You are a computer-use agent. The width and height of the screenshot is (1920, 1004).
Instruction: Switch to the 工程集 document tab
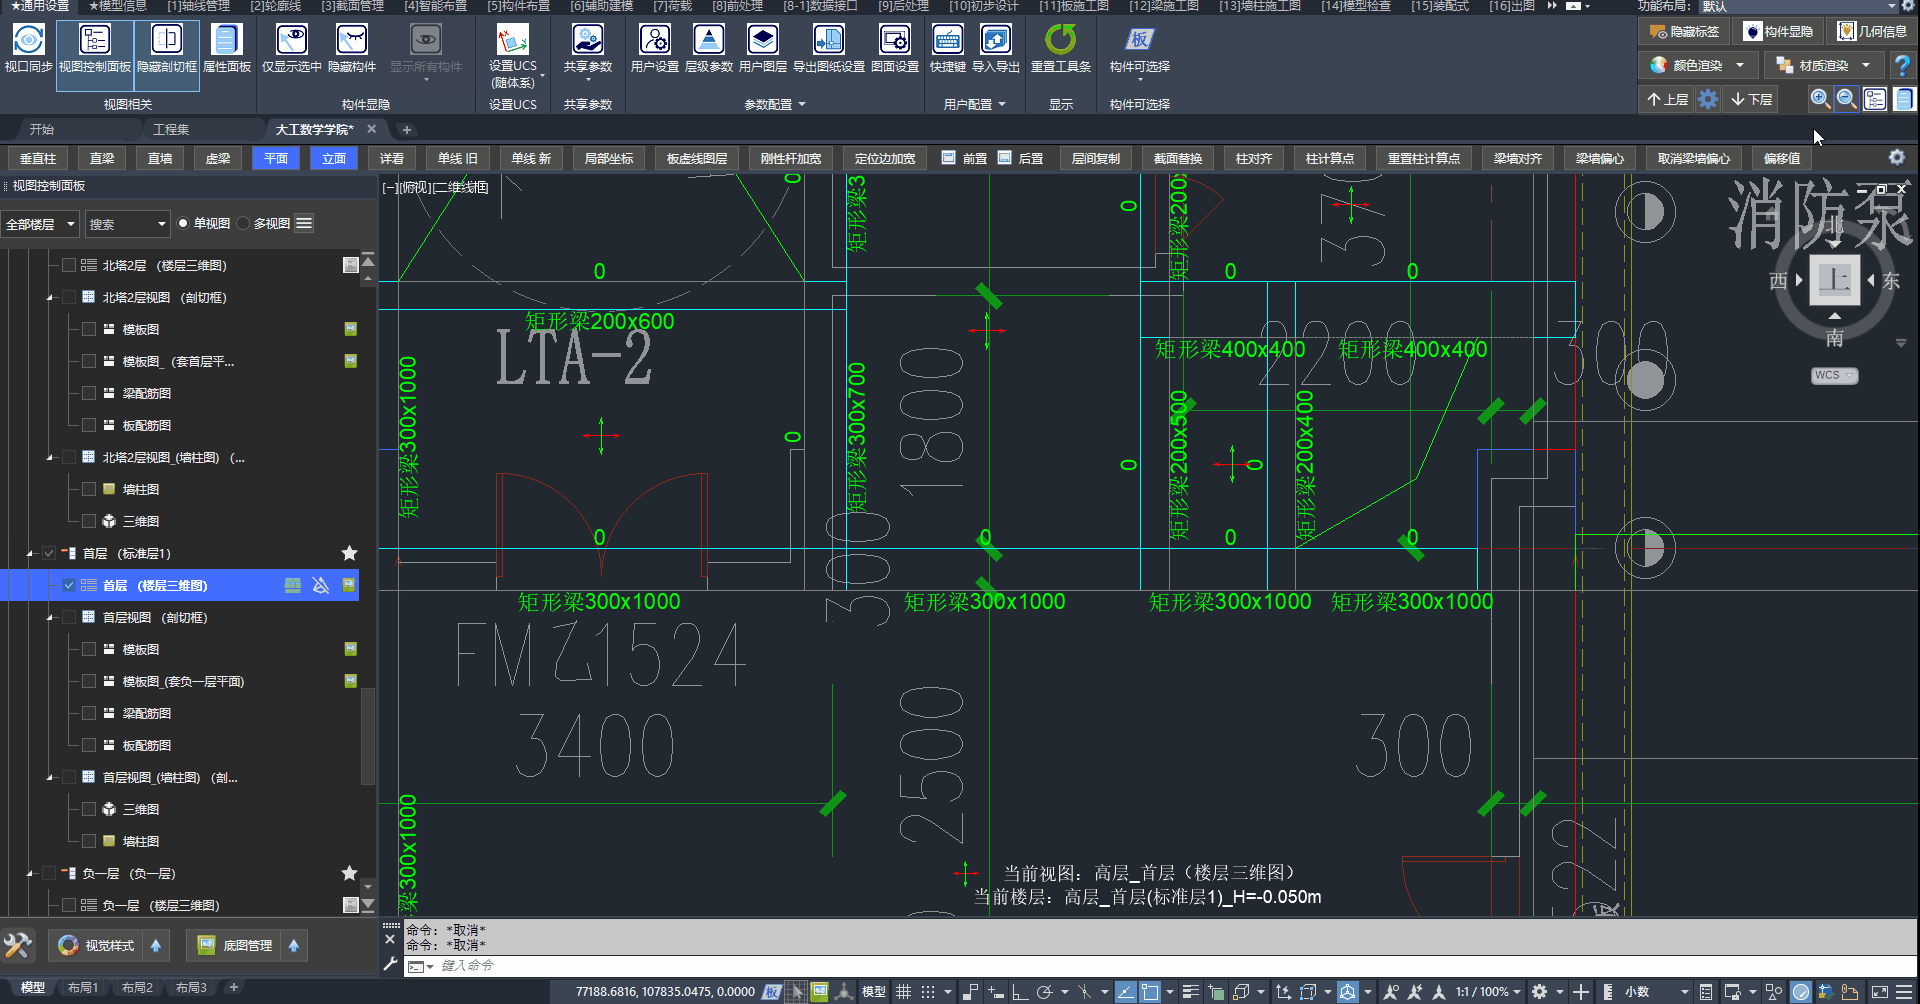171,129
